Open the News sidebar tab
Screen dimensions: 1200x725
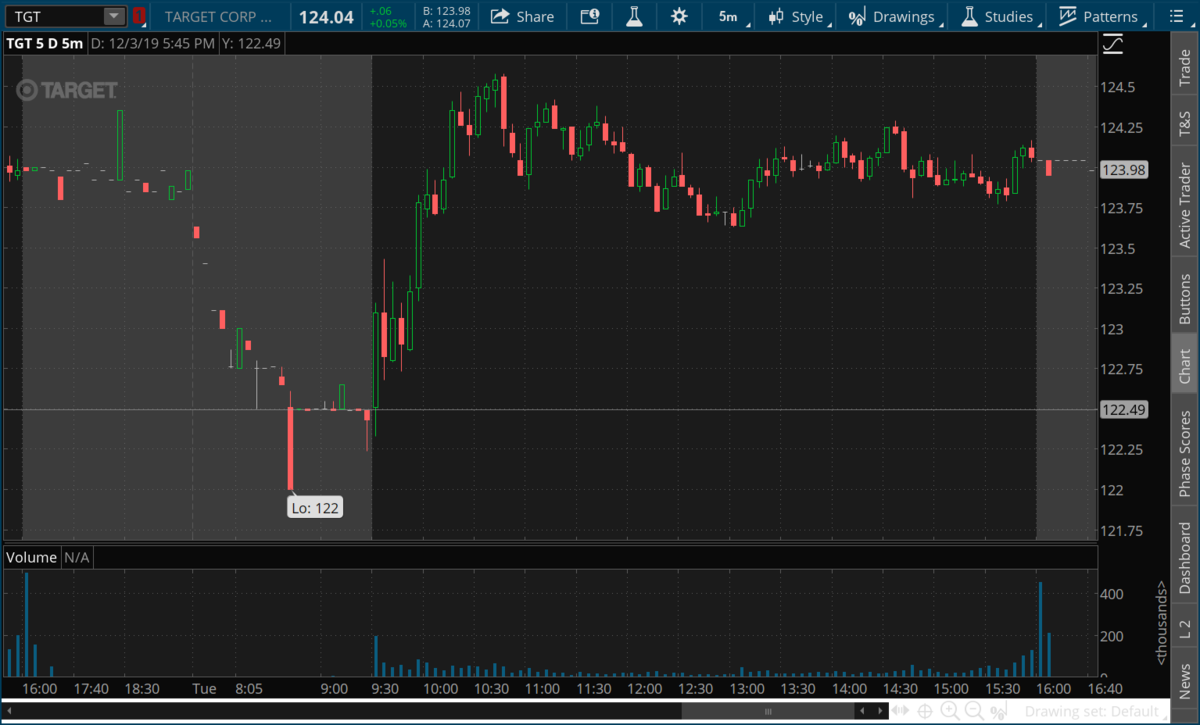pyautogui.click(x=1185, y=675)
